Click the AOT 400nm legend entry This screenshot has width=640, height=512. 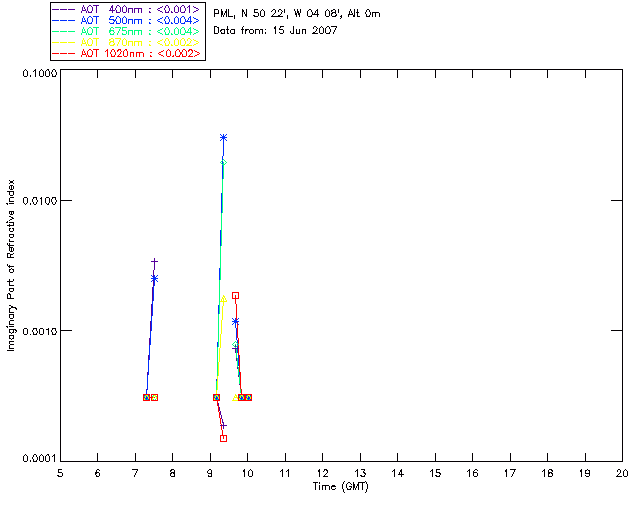point(126,9)
